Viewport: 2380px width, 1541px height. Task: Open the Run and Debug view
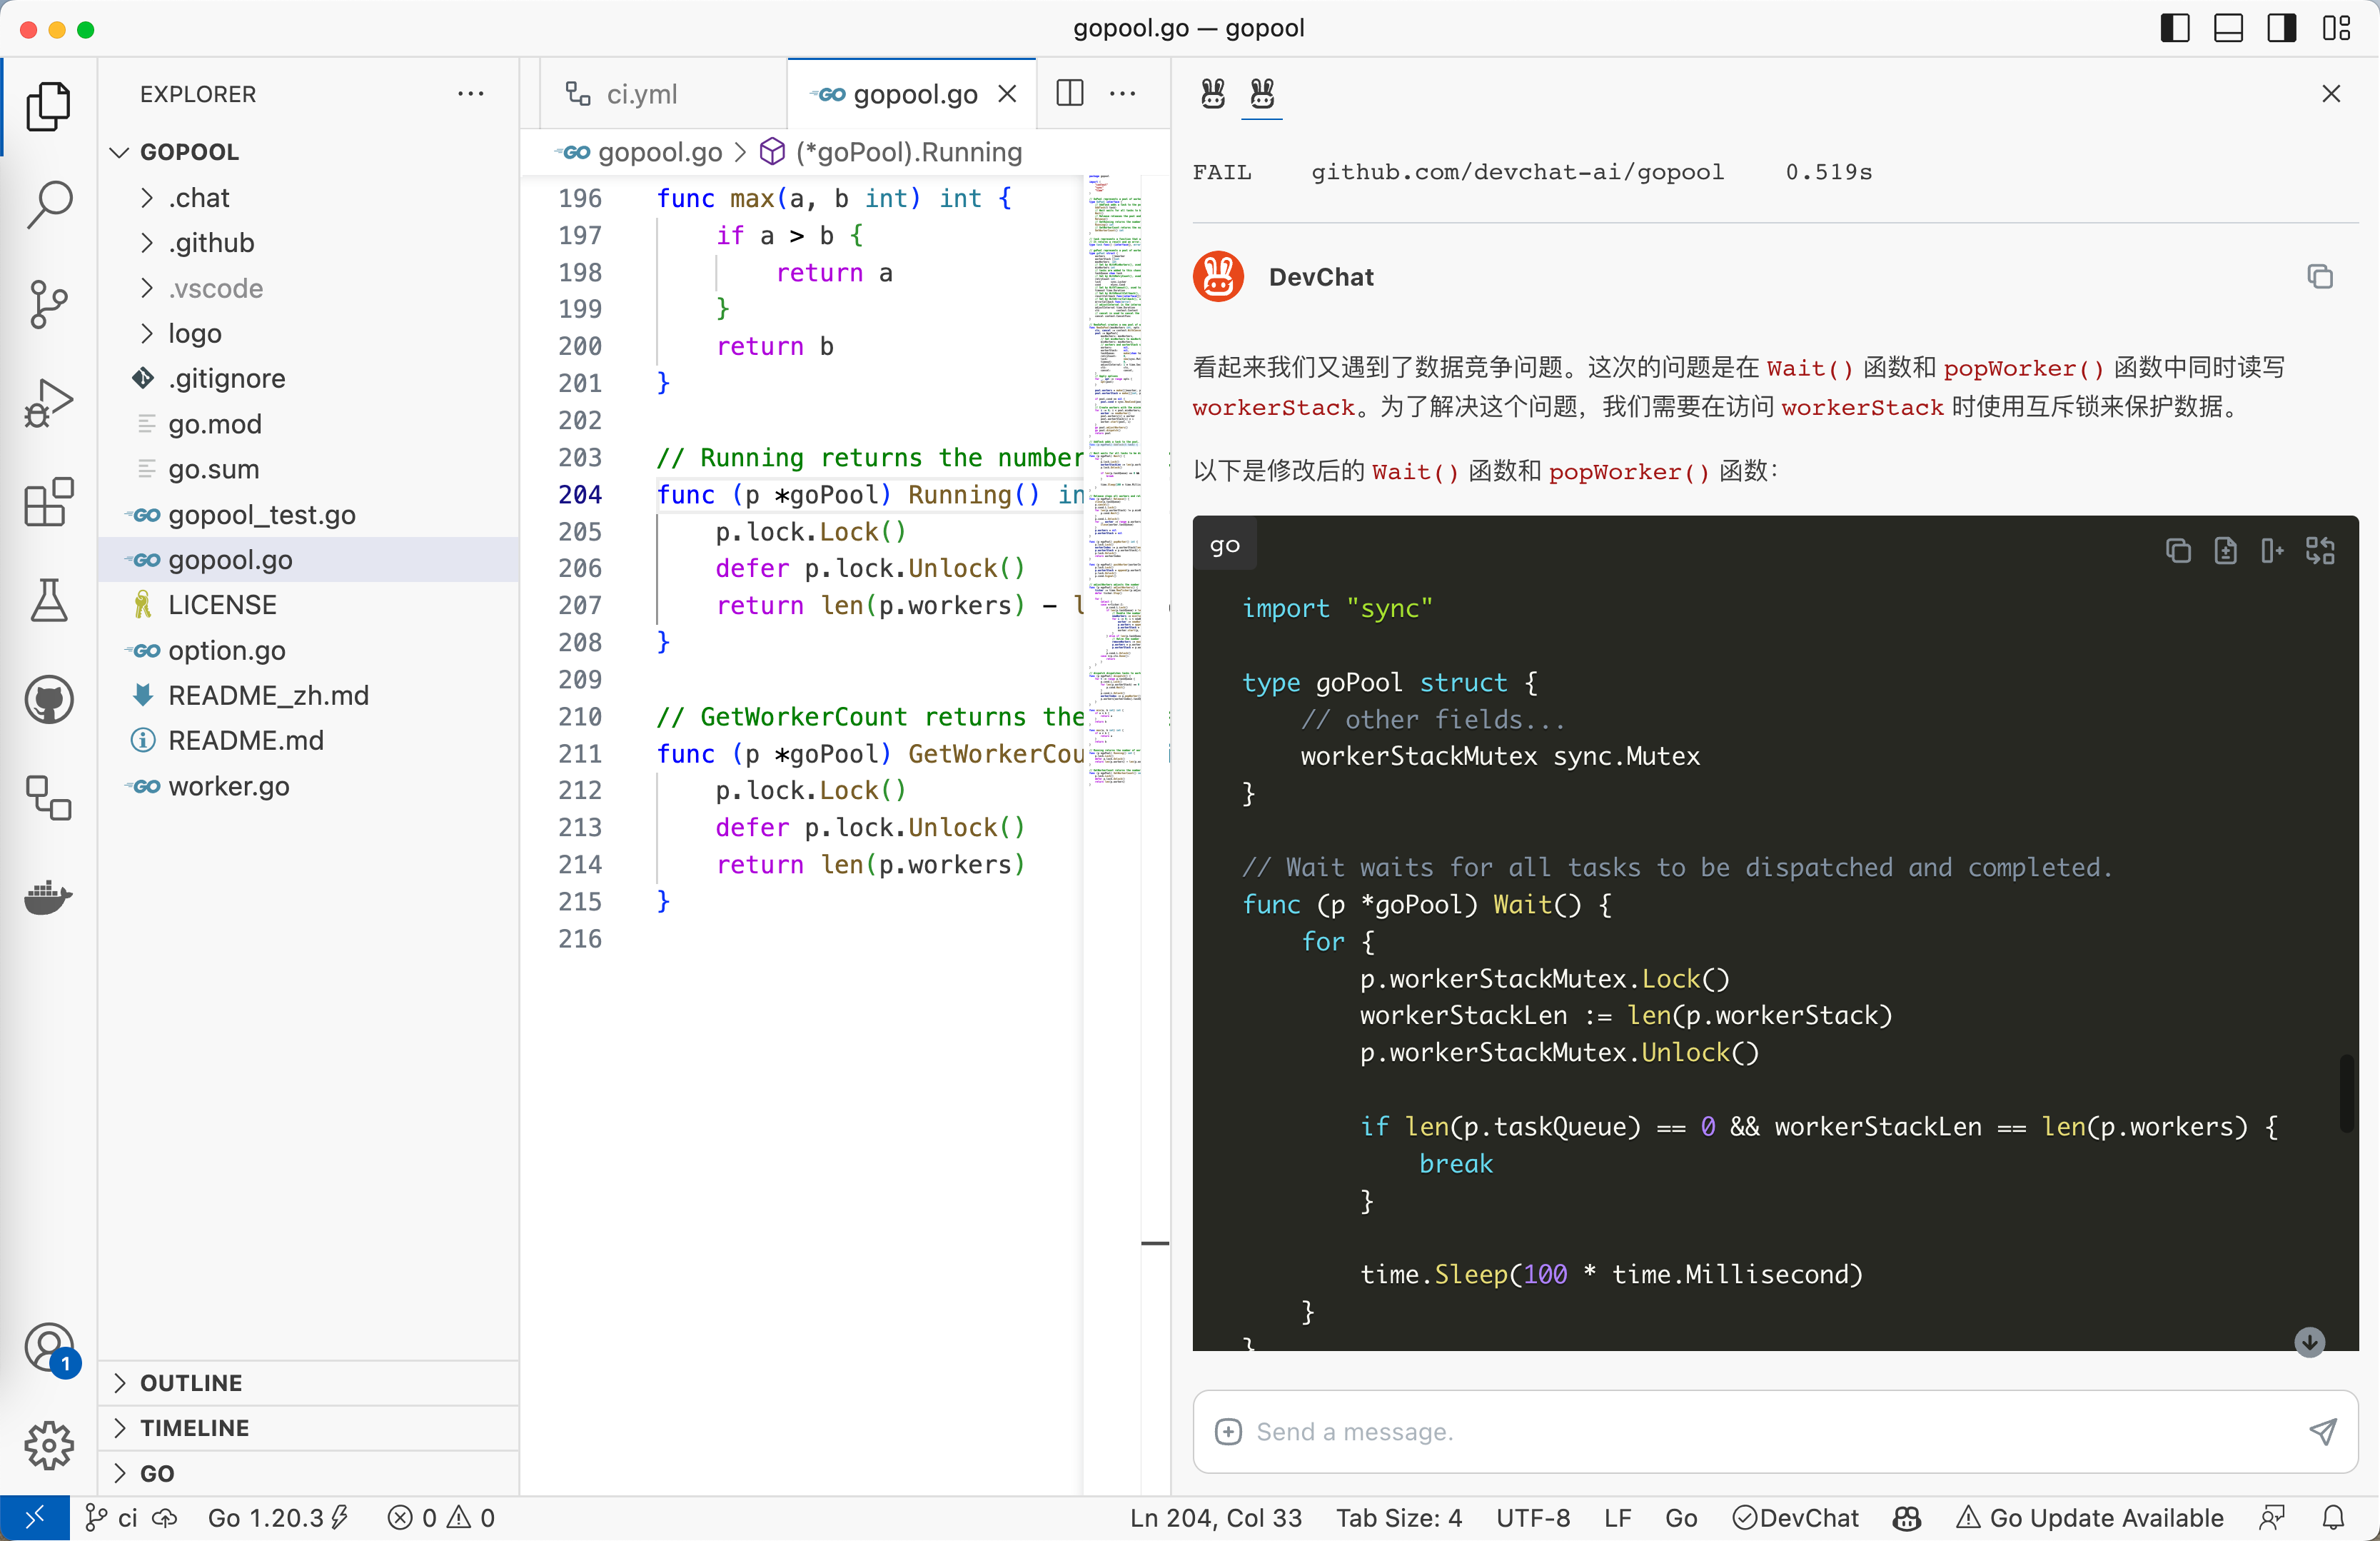tap(48, 403)
